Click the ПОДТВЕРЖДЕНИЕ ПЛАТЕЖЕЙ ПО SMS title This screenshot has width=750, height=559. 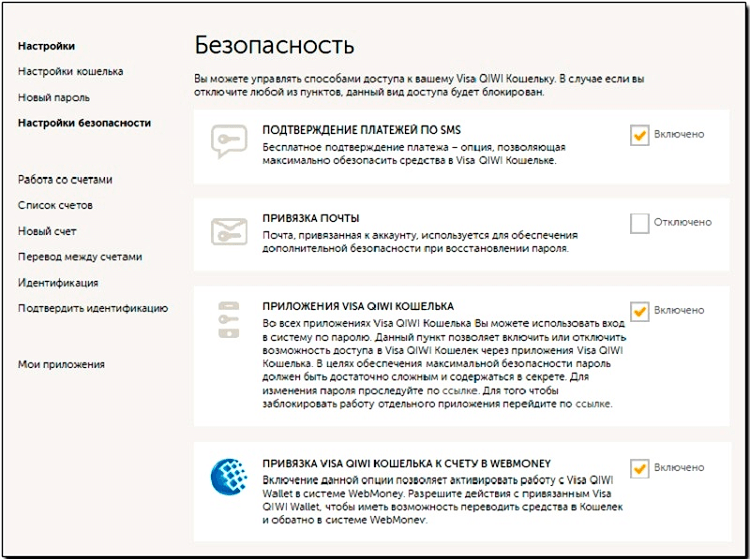coord(362,130)
